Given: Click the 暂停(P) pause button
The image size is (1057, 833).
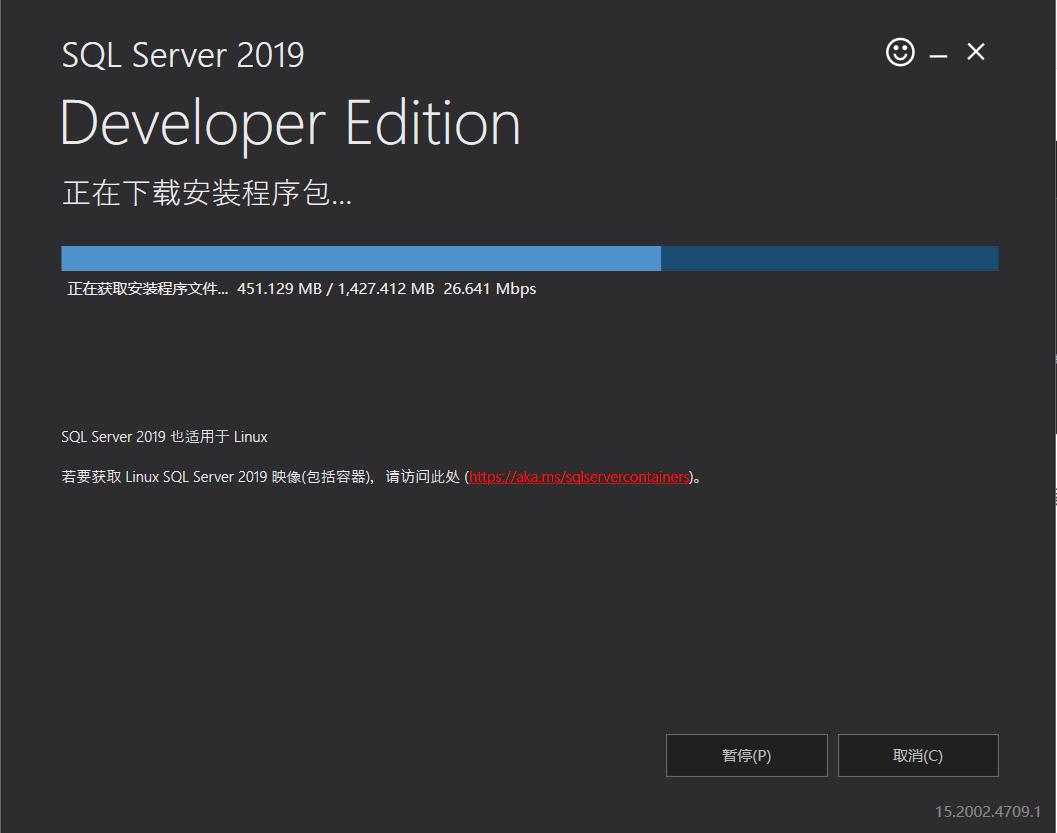Looking at the screenshot, I should tap(746, 755).
